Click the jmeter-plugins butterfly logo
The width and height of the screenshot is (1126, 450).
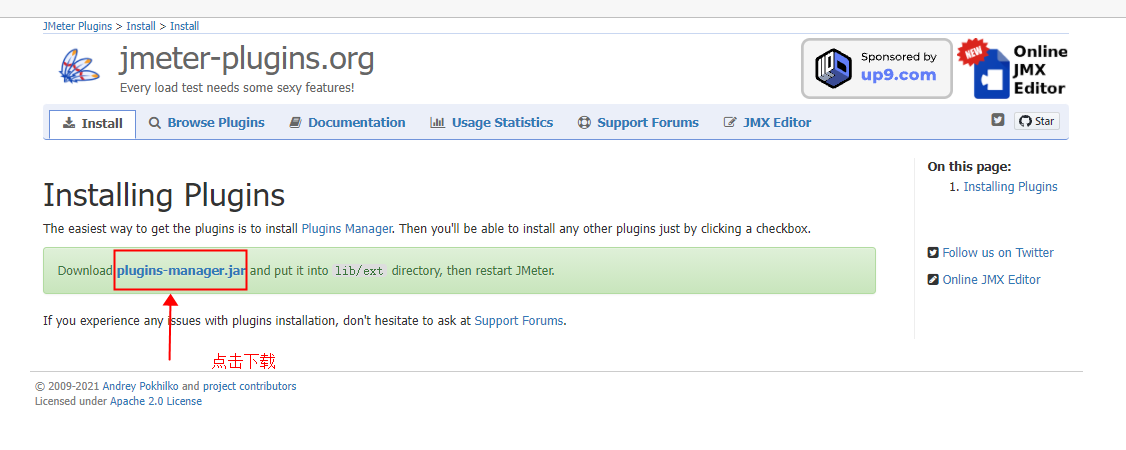tap(79, 67)
